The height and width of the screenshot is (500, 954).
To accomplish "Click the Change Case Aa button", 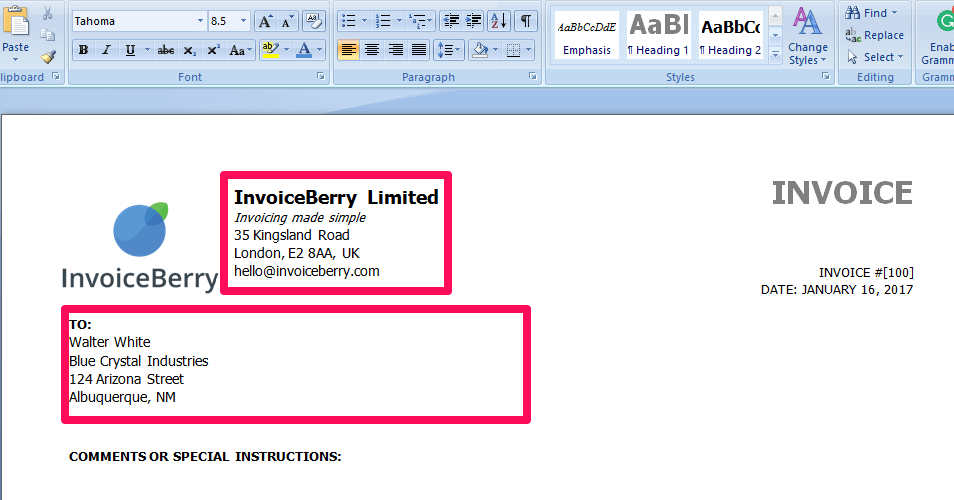I will [x=240, y=50].
